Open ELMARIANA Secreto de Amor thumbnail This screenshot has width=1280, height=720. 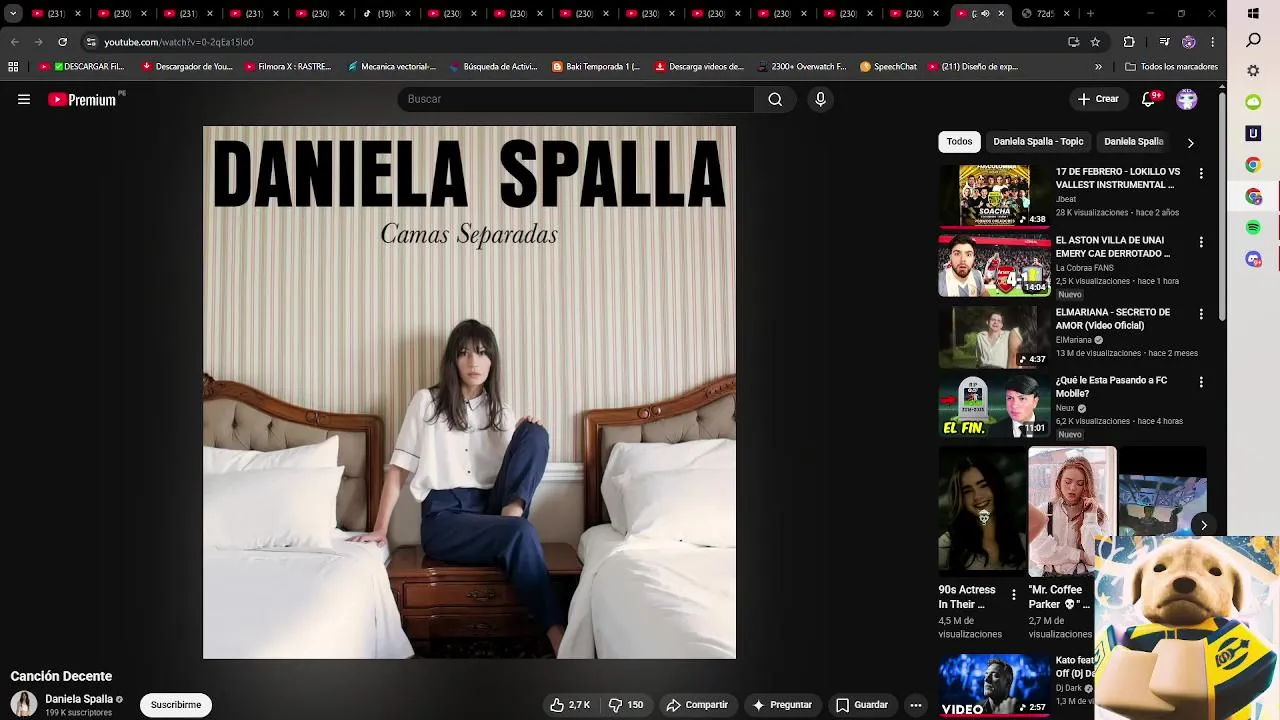pyautogui.click(x=994, y=337)
